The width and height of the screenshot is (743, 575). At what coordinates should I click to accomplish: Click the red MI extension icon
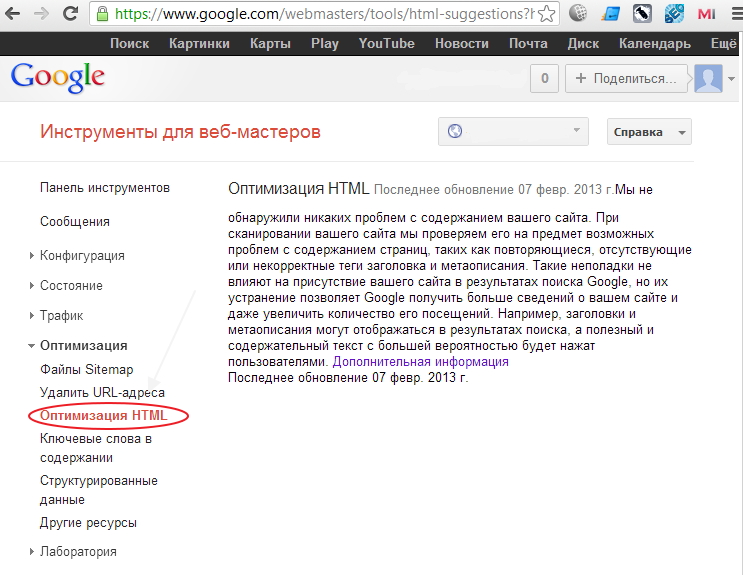click(706, 14)
